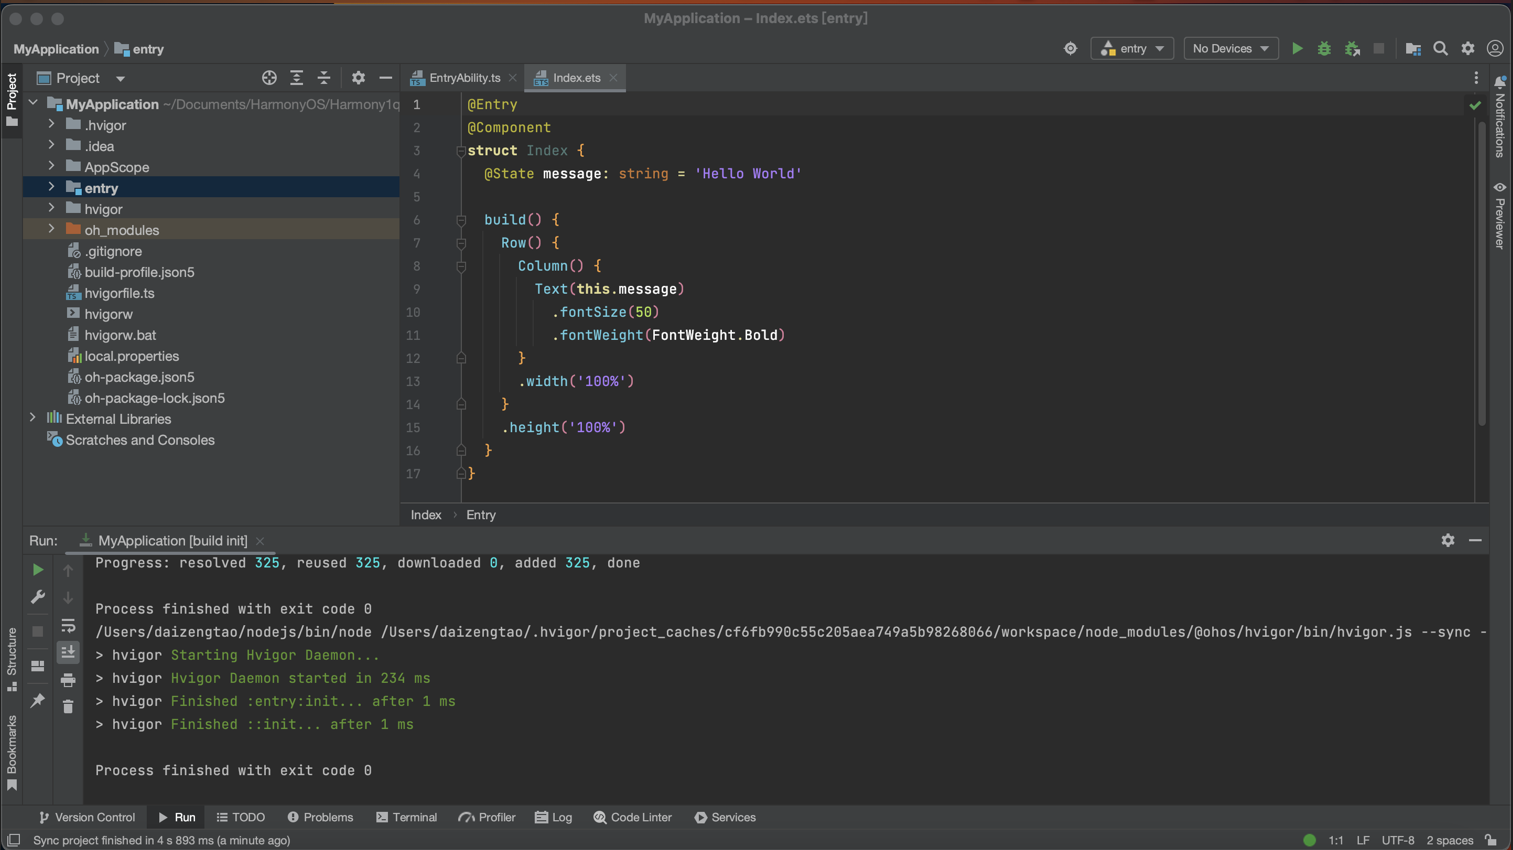Toggle tool window bars icon in status bar corner
This screenshot has height=850, width=1513.
coord(13,840)
